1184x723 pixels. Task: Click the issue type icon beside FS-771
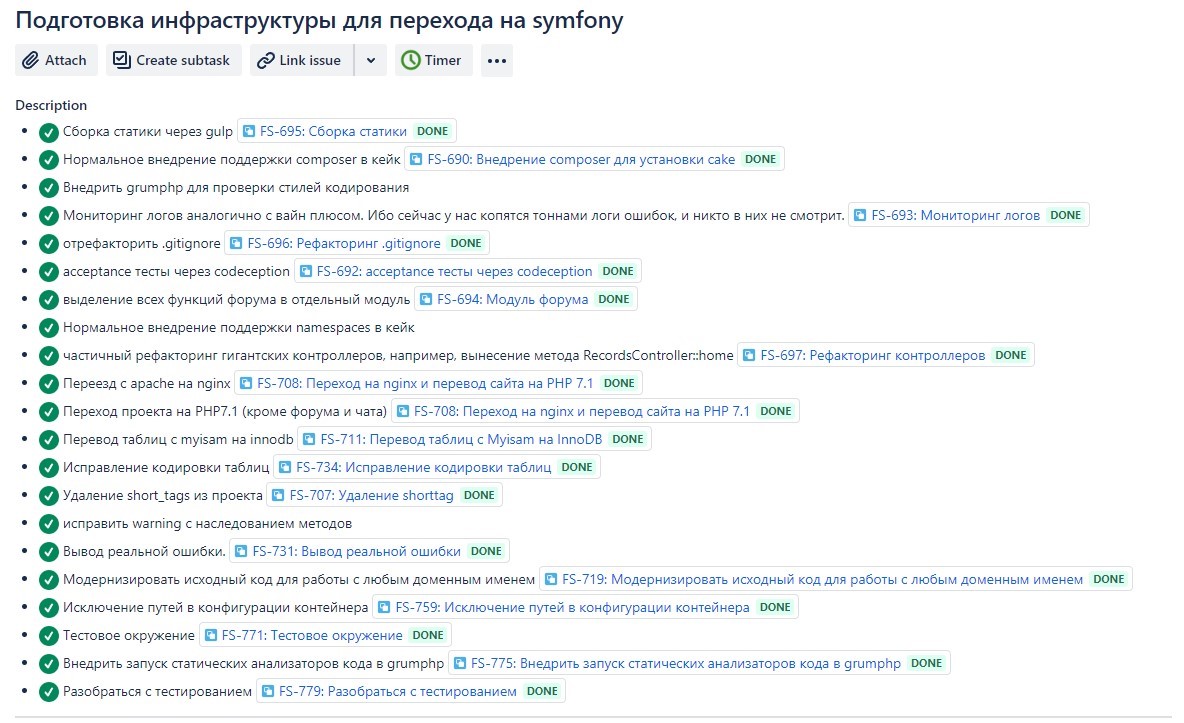pos(211,635)
